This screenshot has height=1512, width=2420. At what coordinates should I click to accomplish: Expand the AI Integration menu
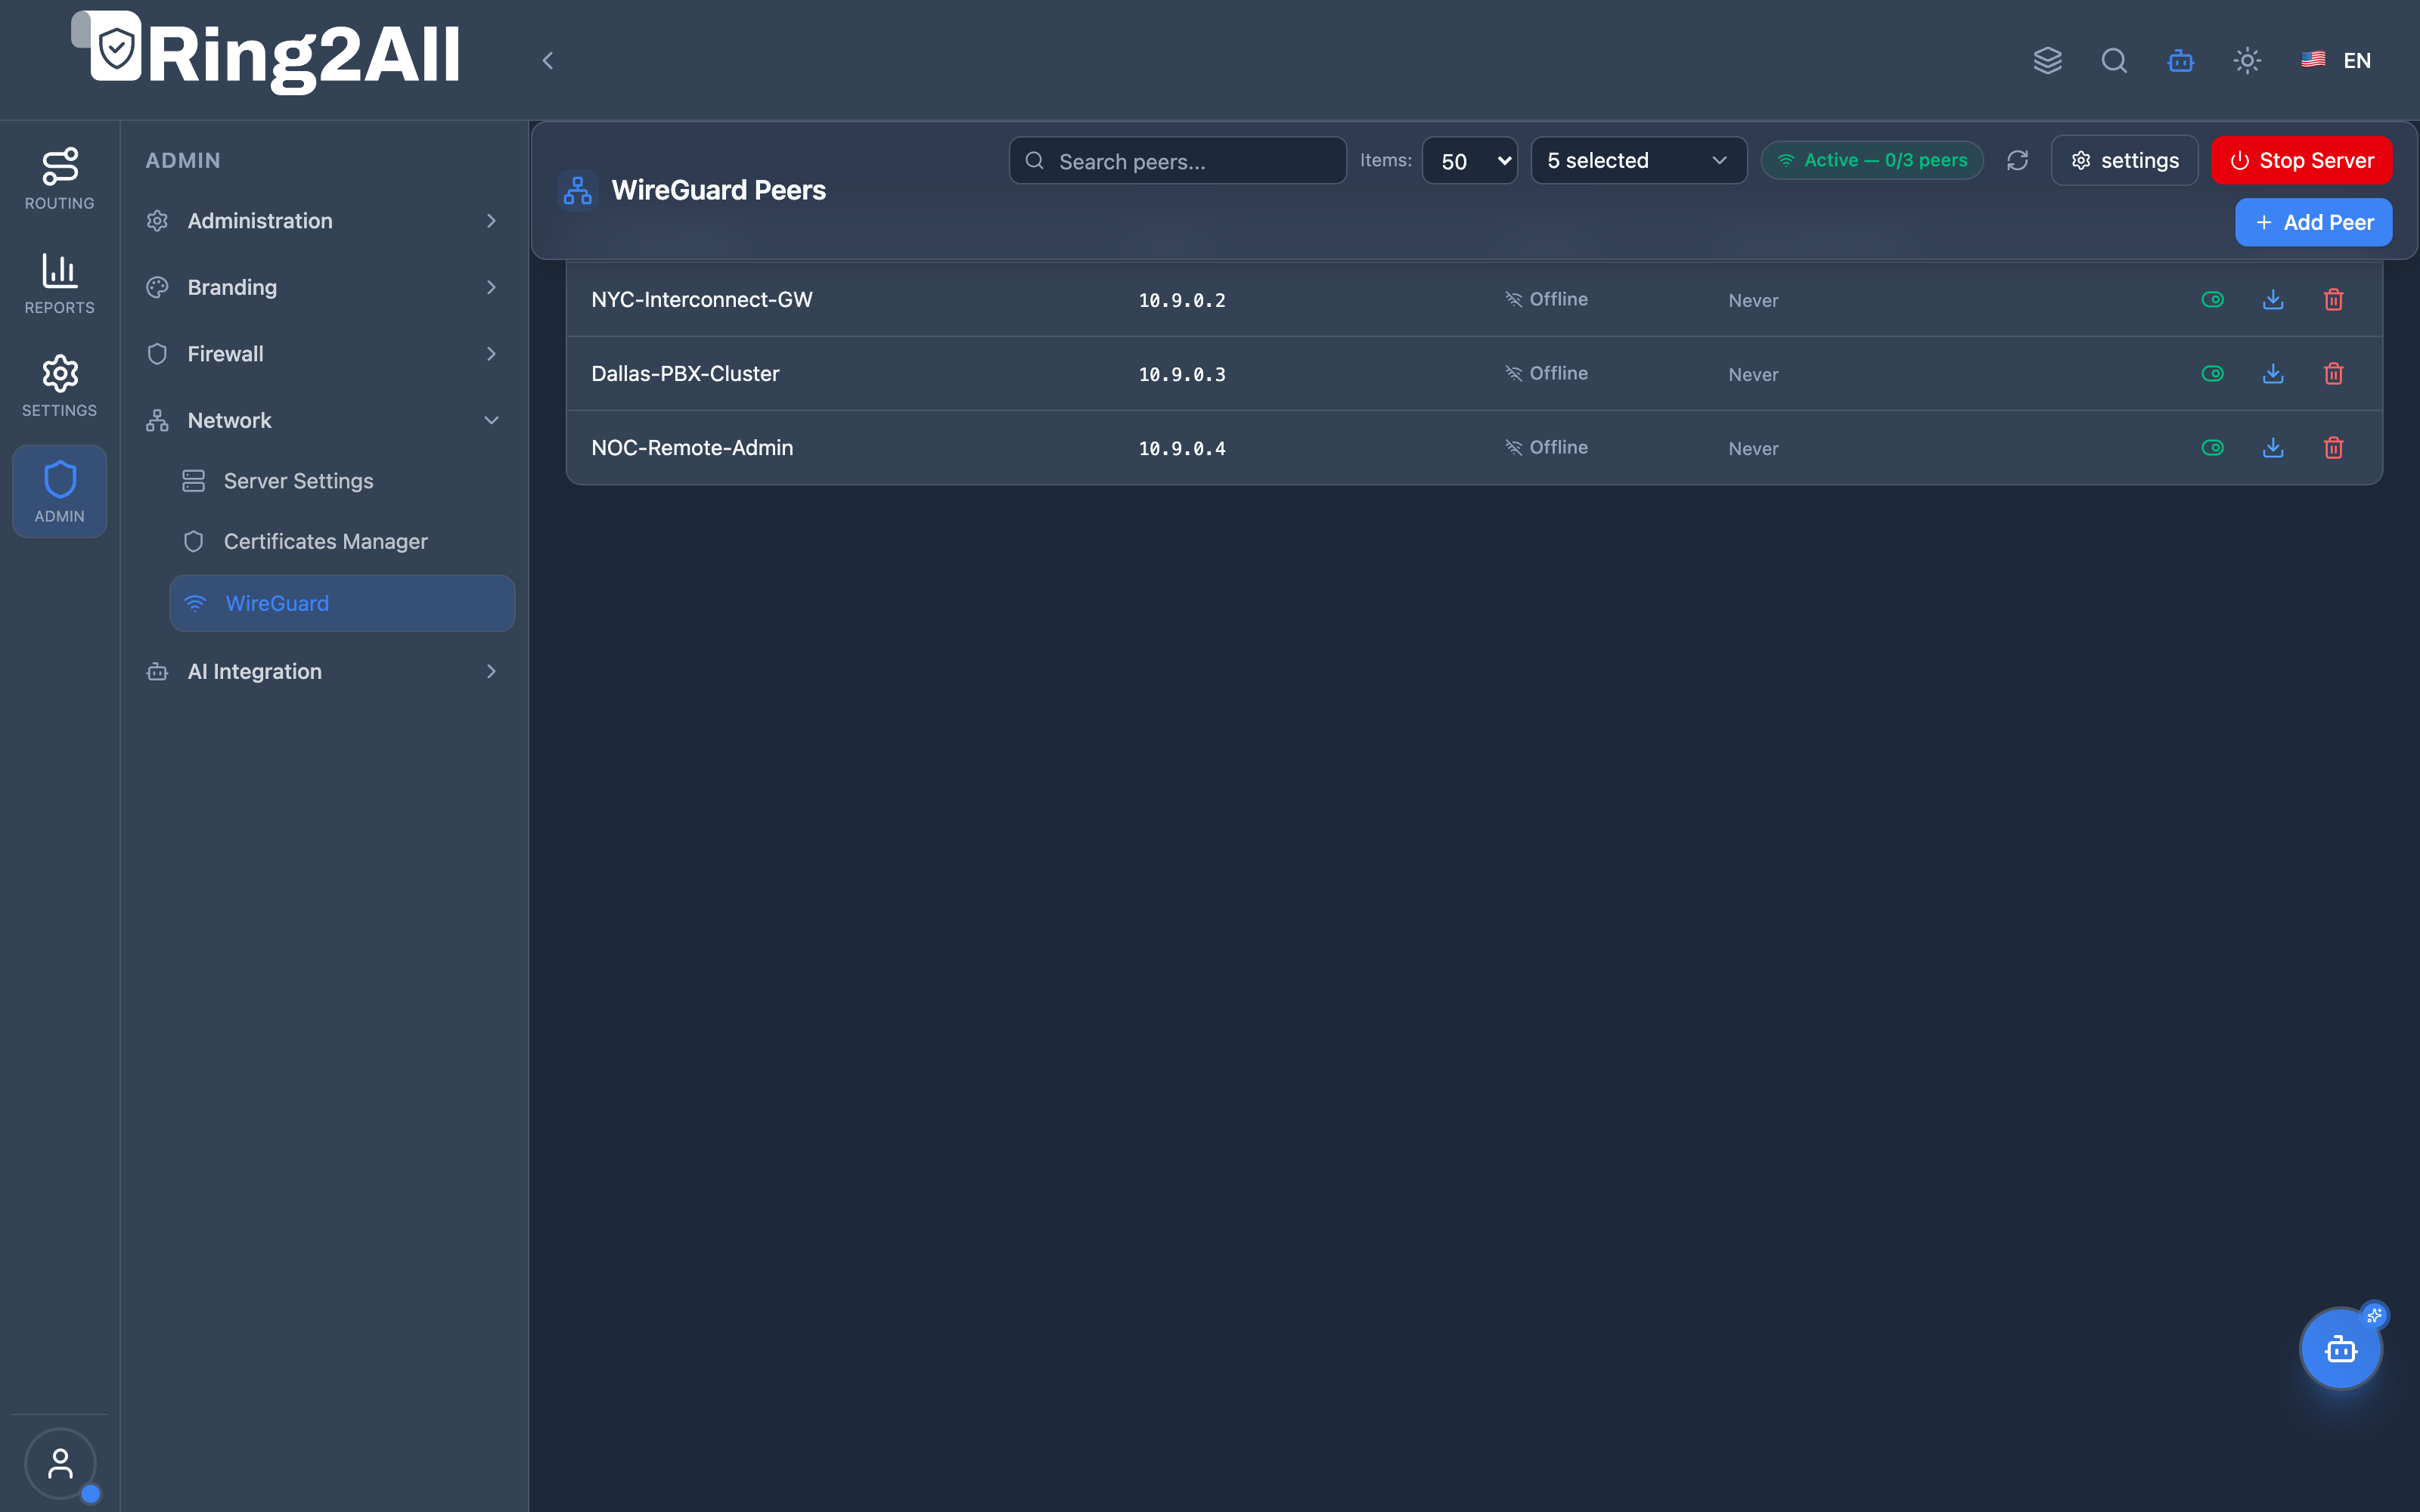coord(322,672)
